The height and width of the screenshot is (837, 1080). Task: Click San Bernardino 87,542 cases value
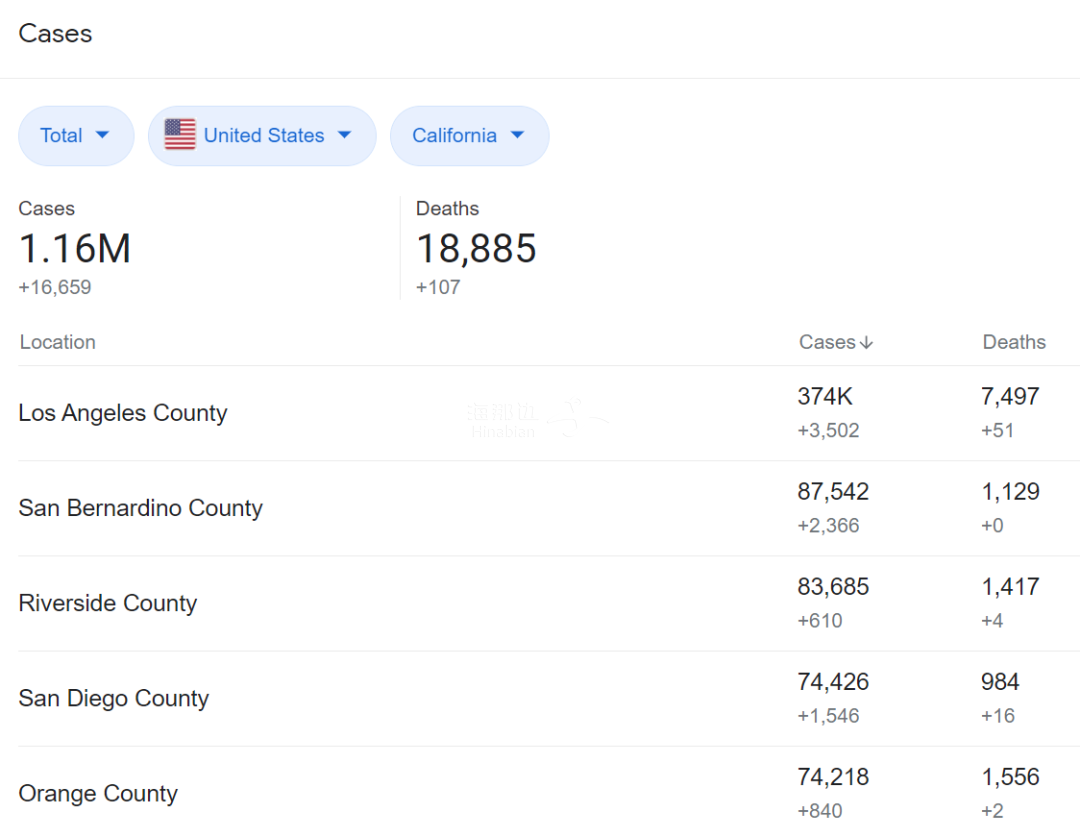coord(833,492)
